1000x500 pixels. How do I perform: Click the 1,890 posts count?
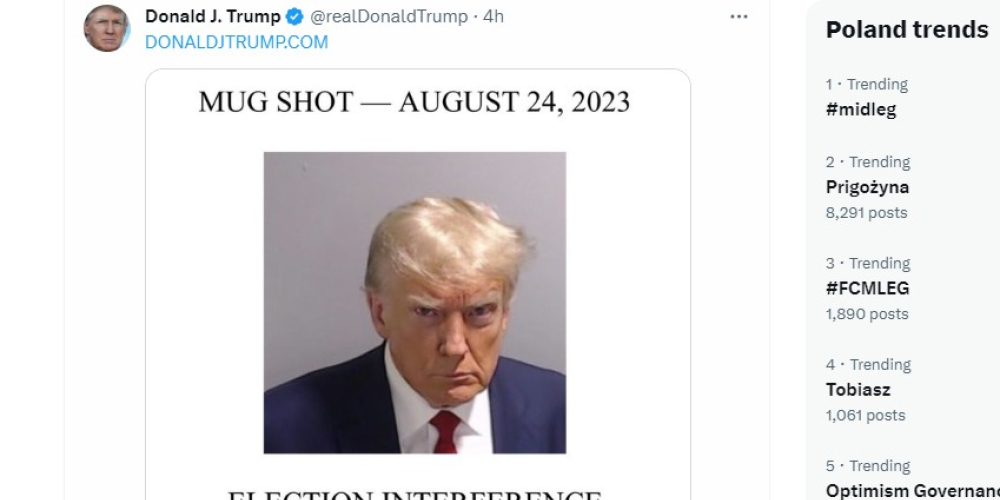click(866, 313)
